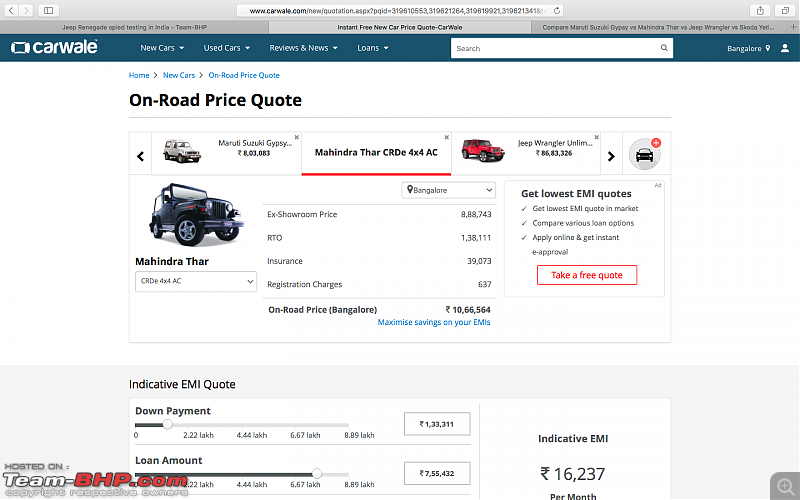Click the Insurance value 39,073
Image resolution: width=800 pixels, height=500 pixels.
click(479, 261)
